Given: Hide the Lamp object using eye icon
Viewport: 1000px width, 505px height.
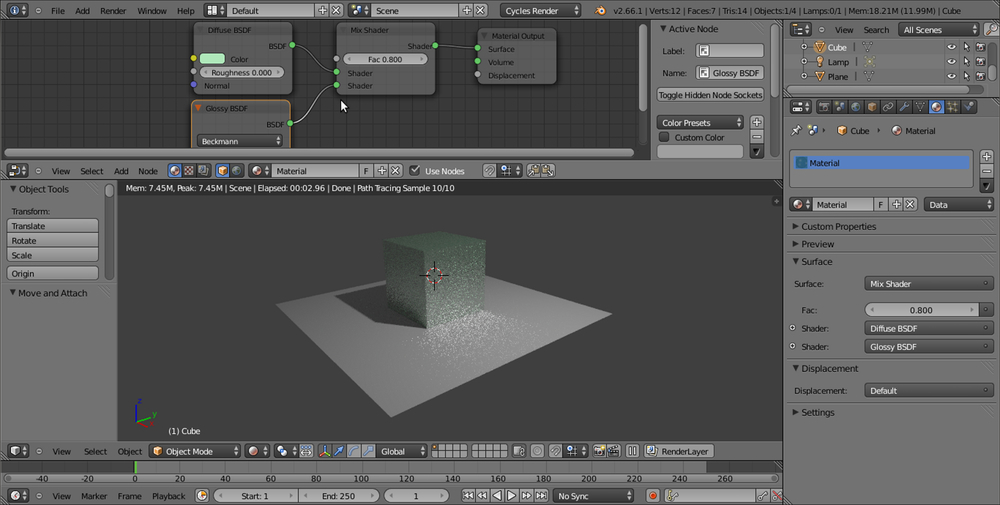Looking at the screenshot, I should click(x=951, y=62).
